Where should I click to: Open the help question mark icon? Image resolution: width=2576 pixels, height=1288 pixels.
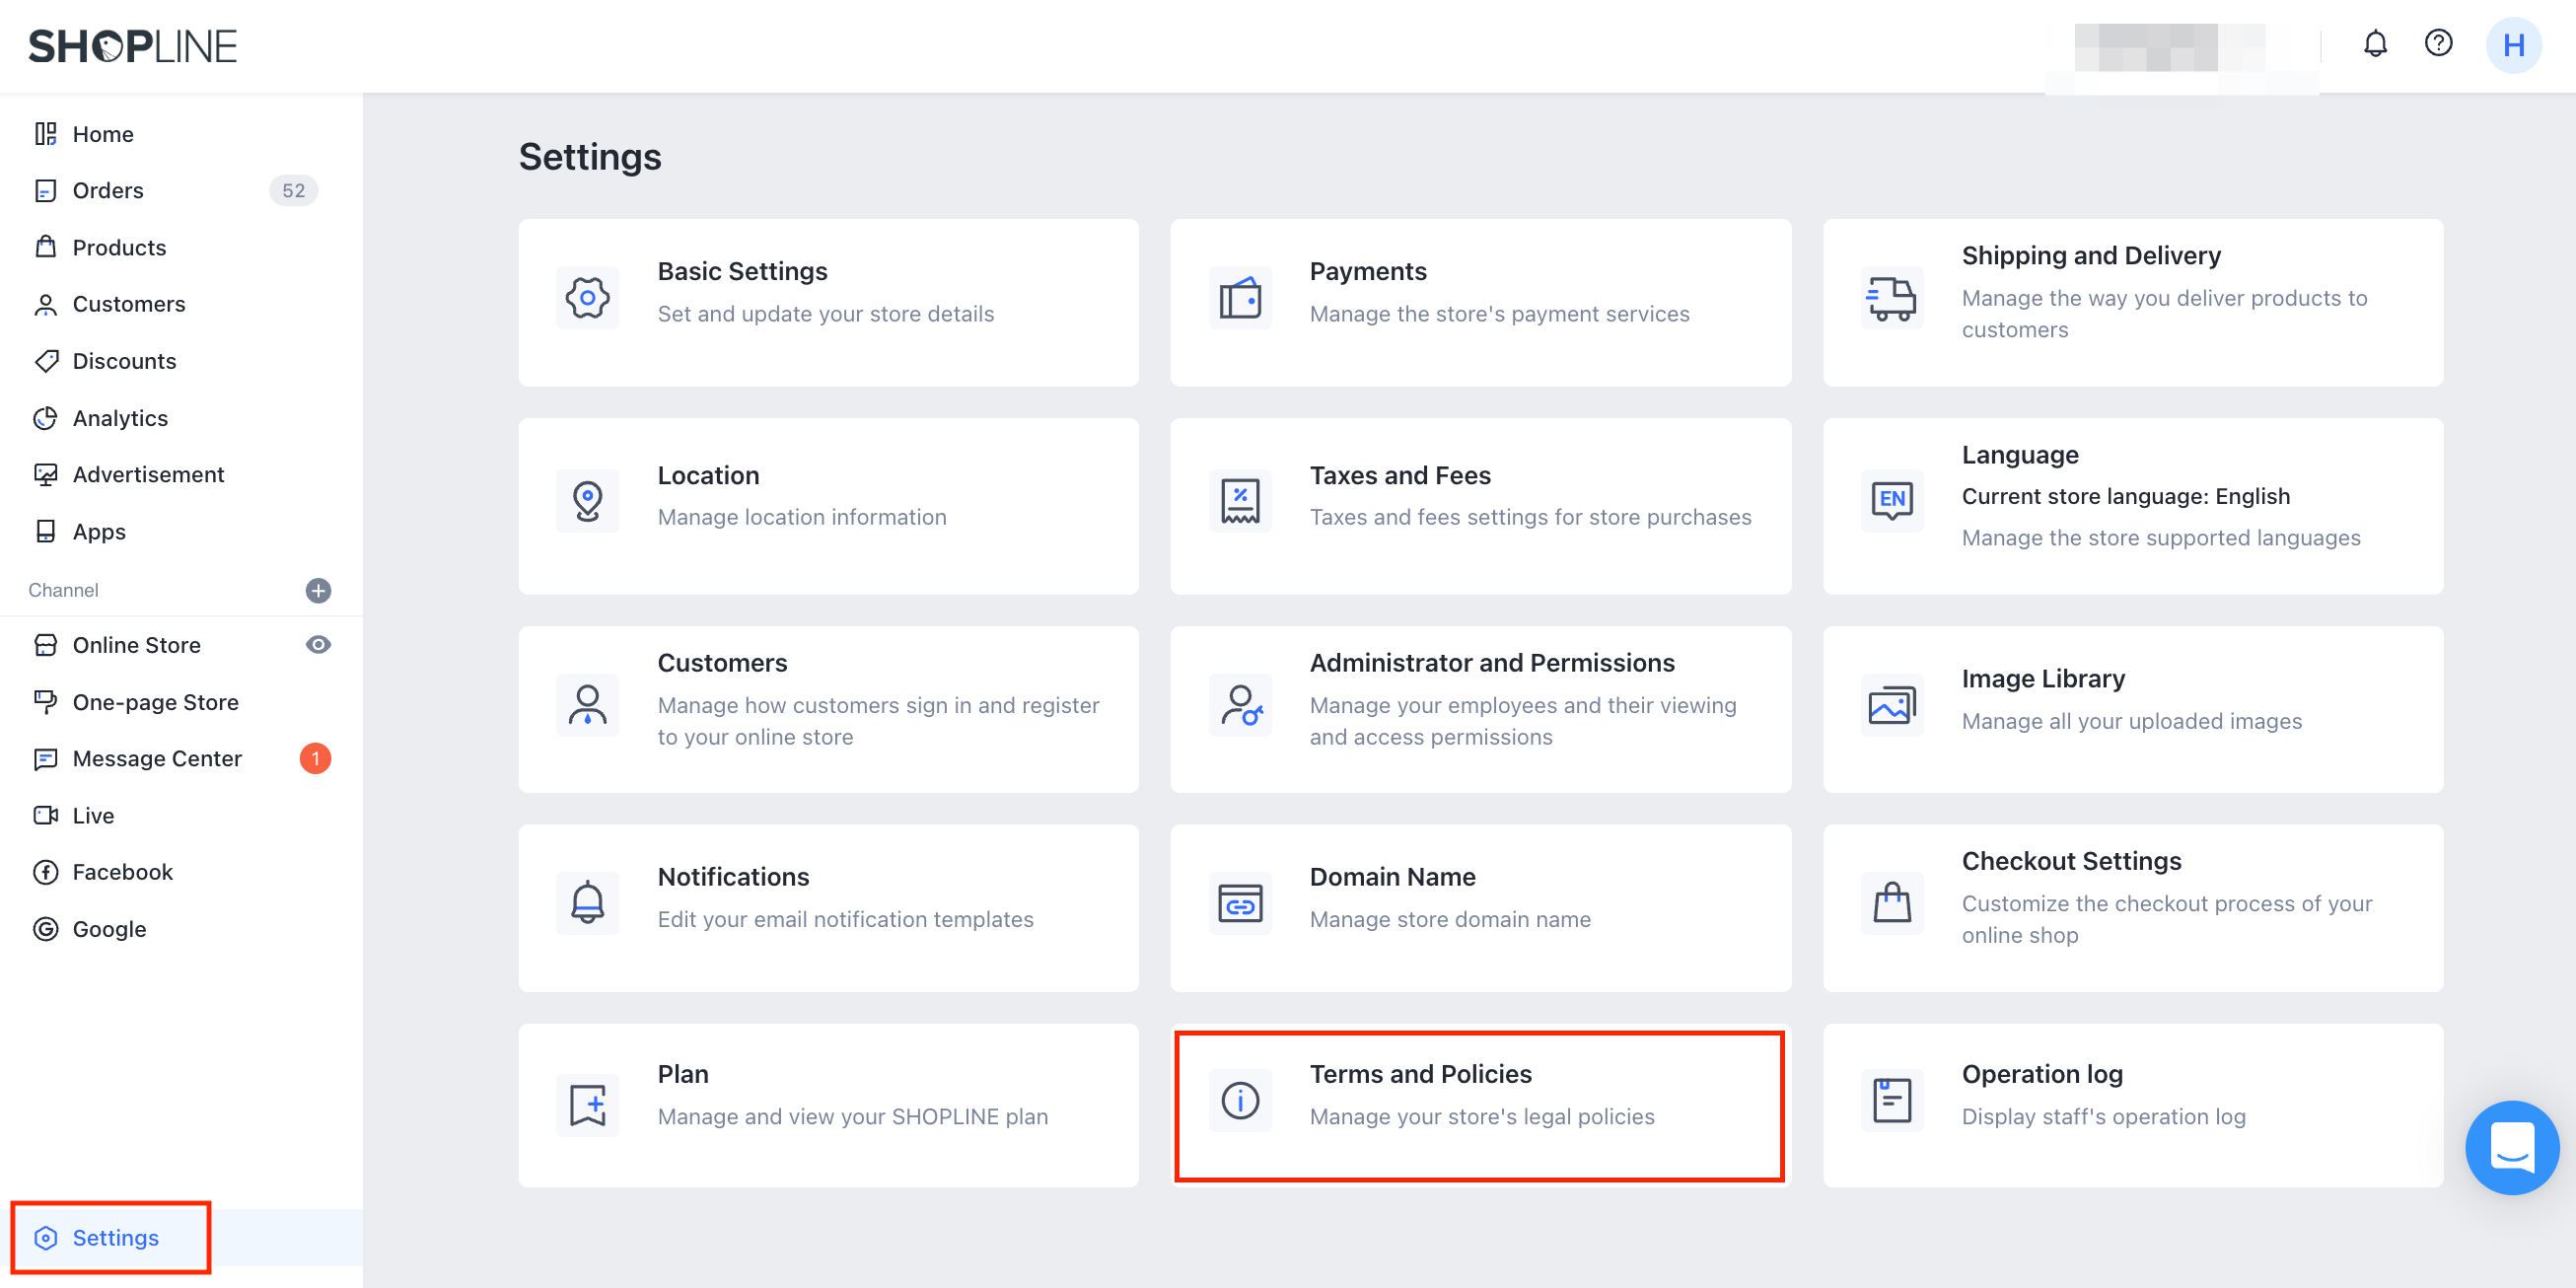[x=2437, y=44]
